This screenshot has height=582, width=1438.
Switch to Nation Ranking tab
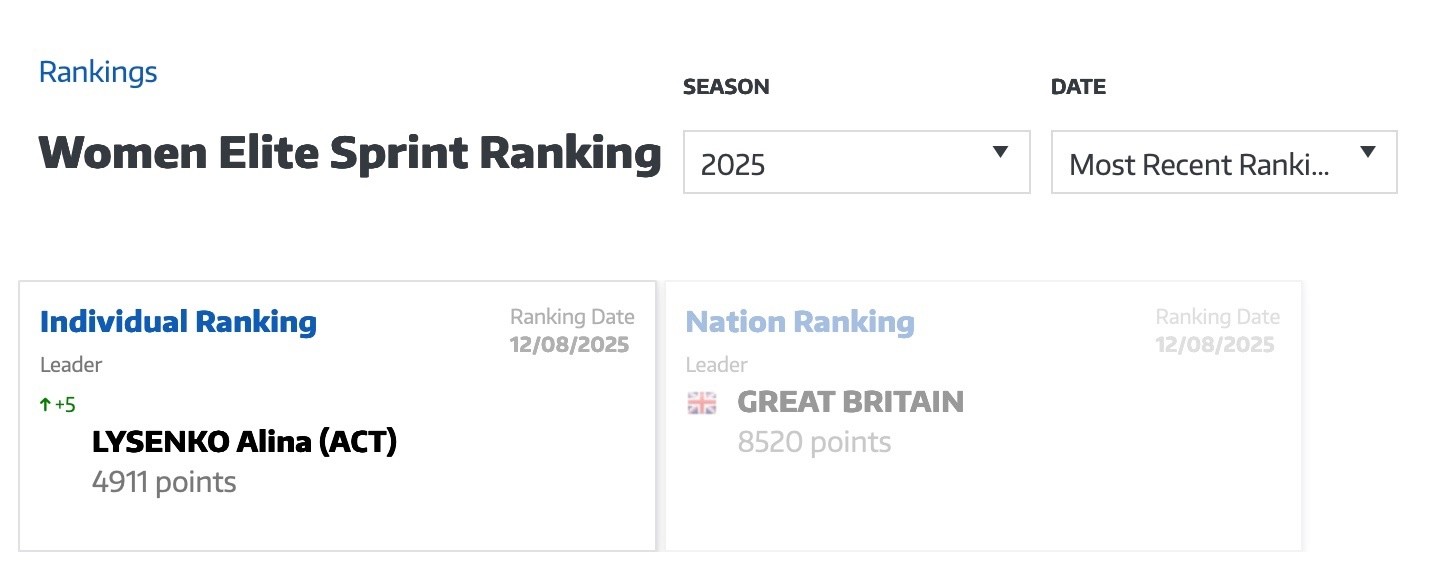[800, 322]
